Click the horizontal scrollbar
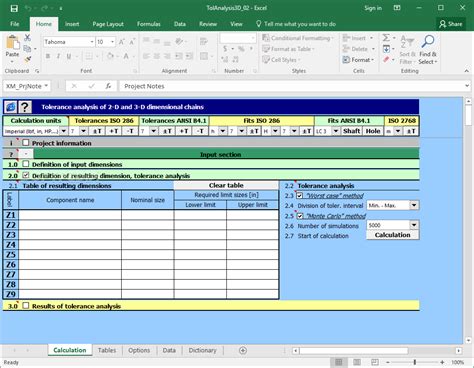This screenshot has height=368, width=474. tap(353, 351)
